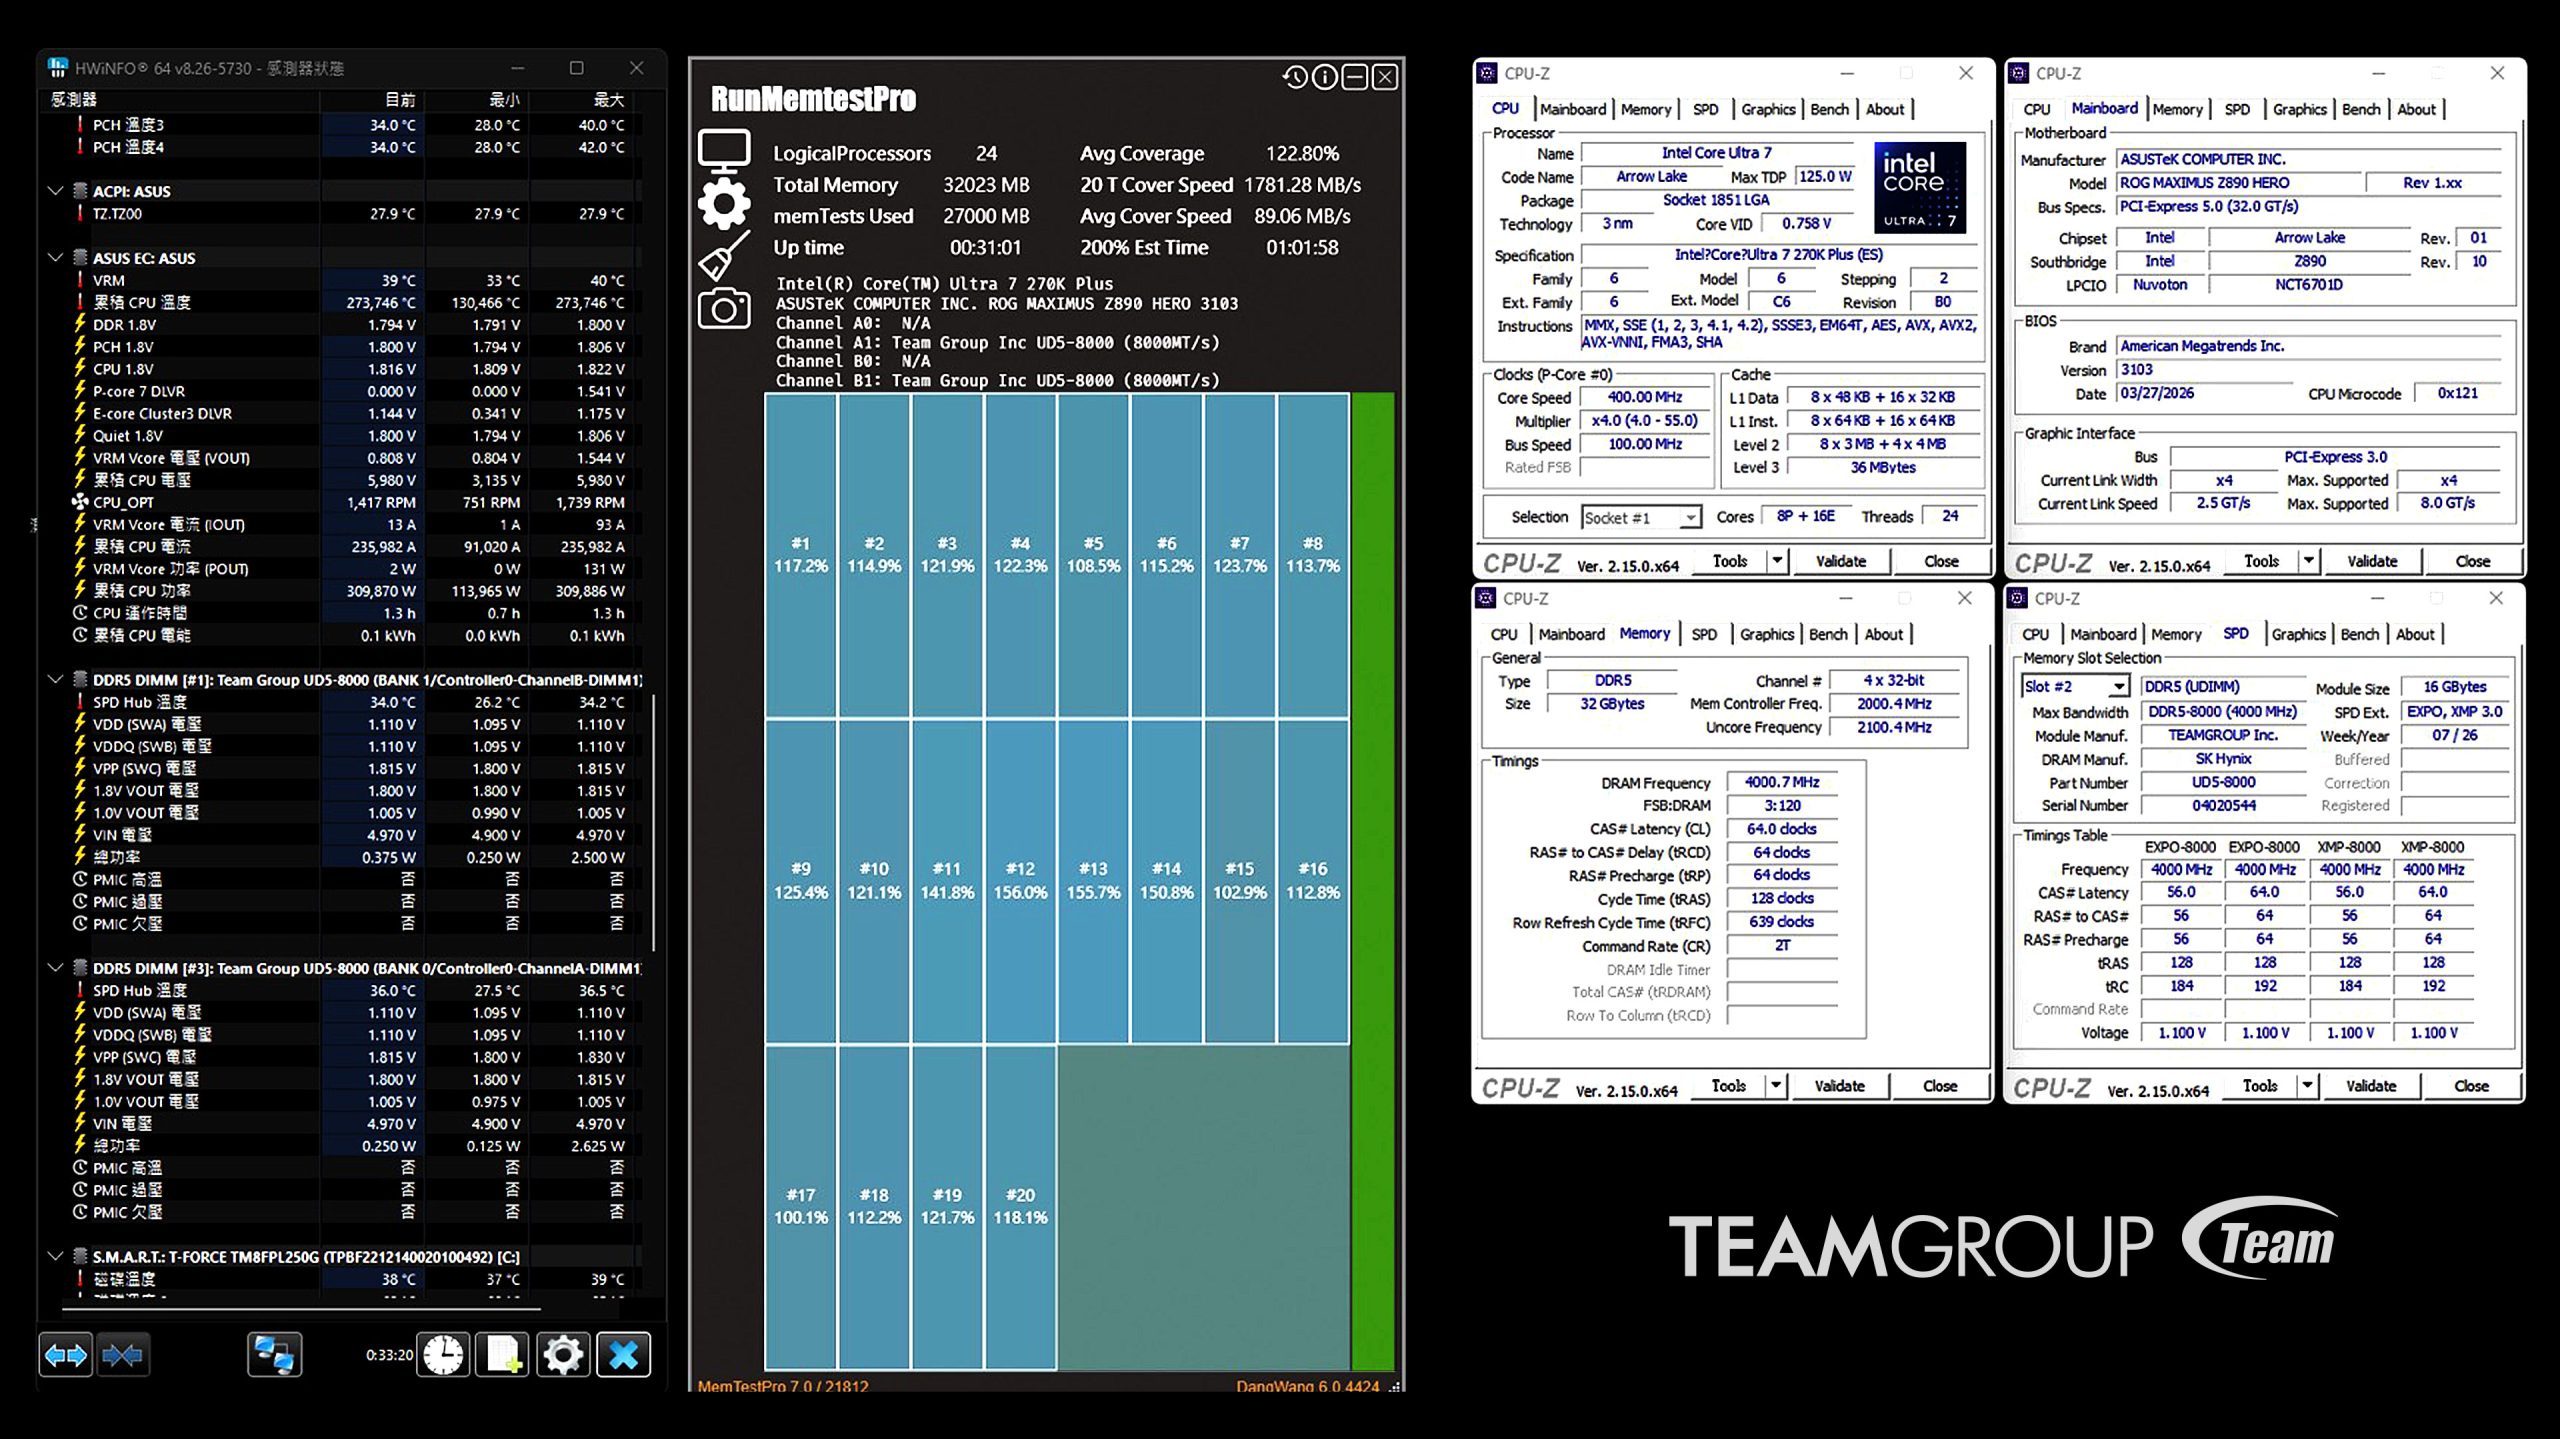This screenshot has height=1439, width=2560.
Task: Select memtest block #12 156.0%
Action: 1020,881
